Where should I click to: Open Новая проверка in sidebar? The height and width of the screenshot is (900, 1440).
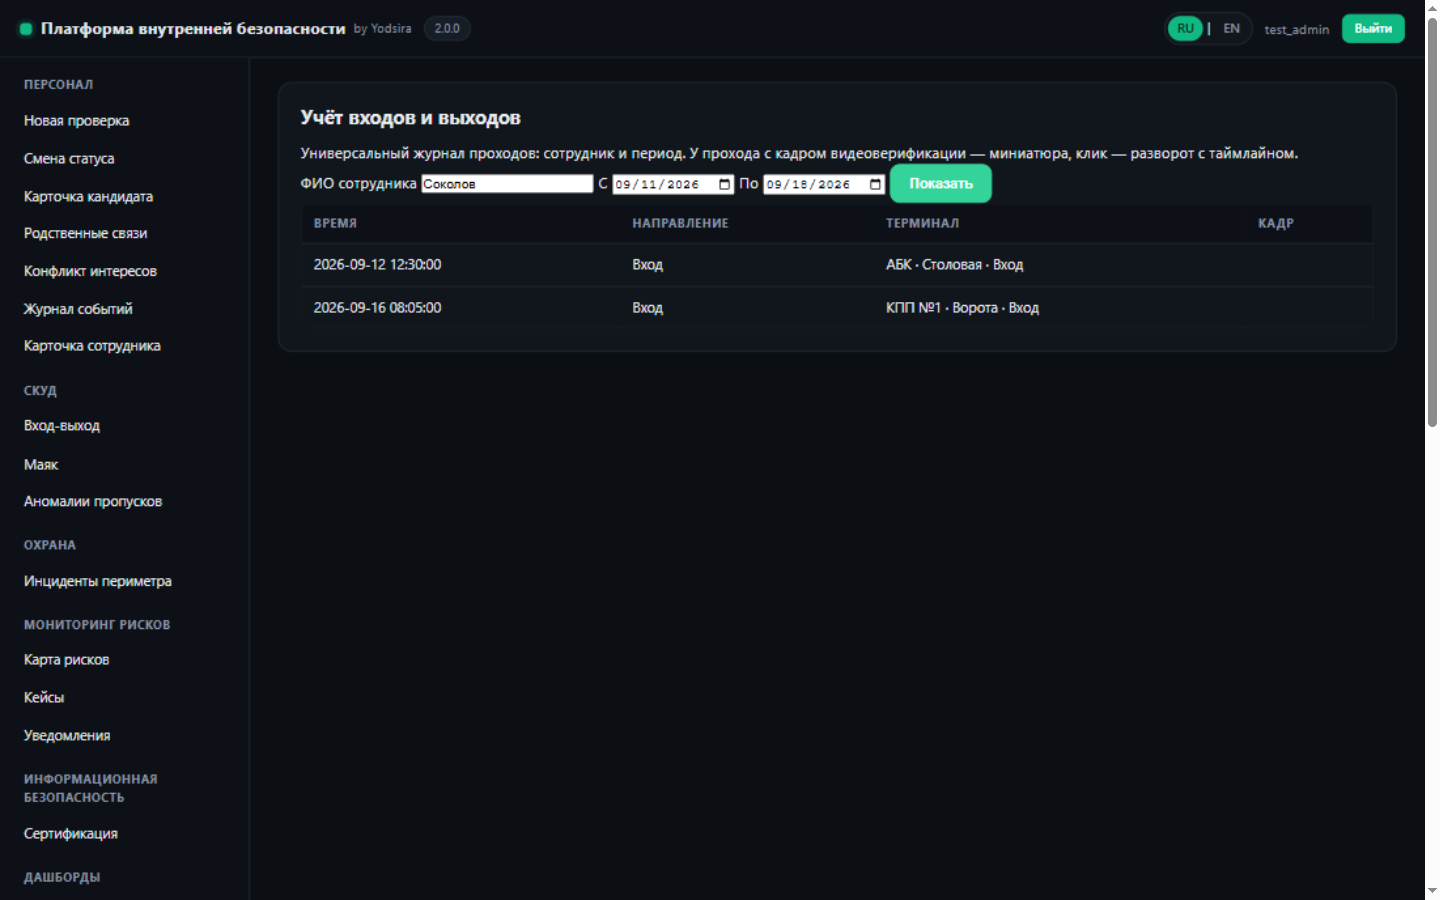[77, 121]
